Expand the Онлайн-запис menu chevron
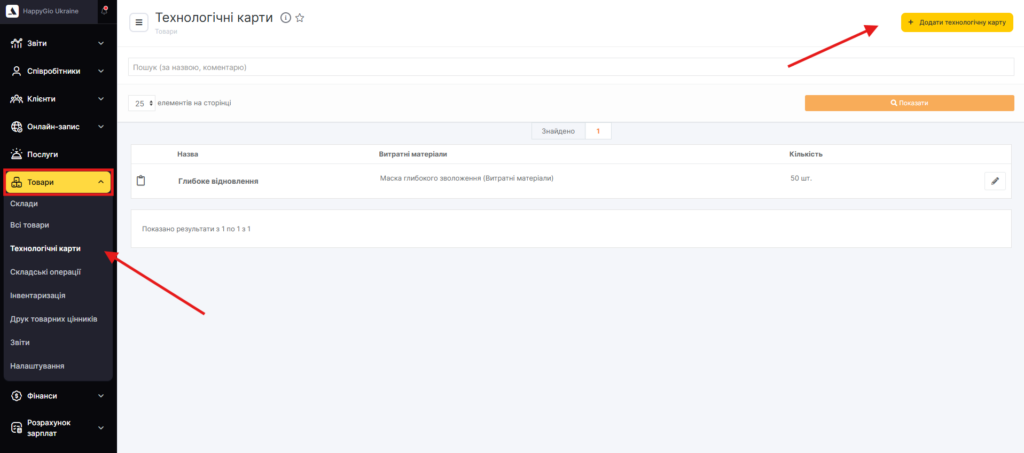The width and height of the screenshot is (1024, 453). click(101, 127)
